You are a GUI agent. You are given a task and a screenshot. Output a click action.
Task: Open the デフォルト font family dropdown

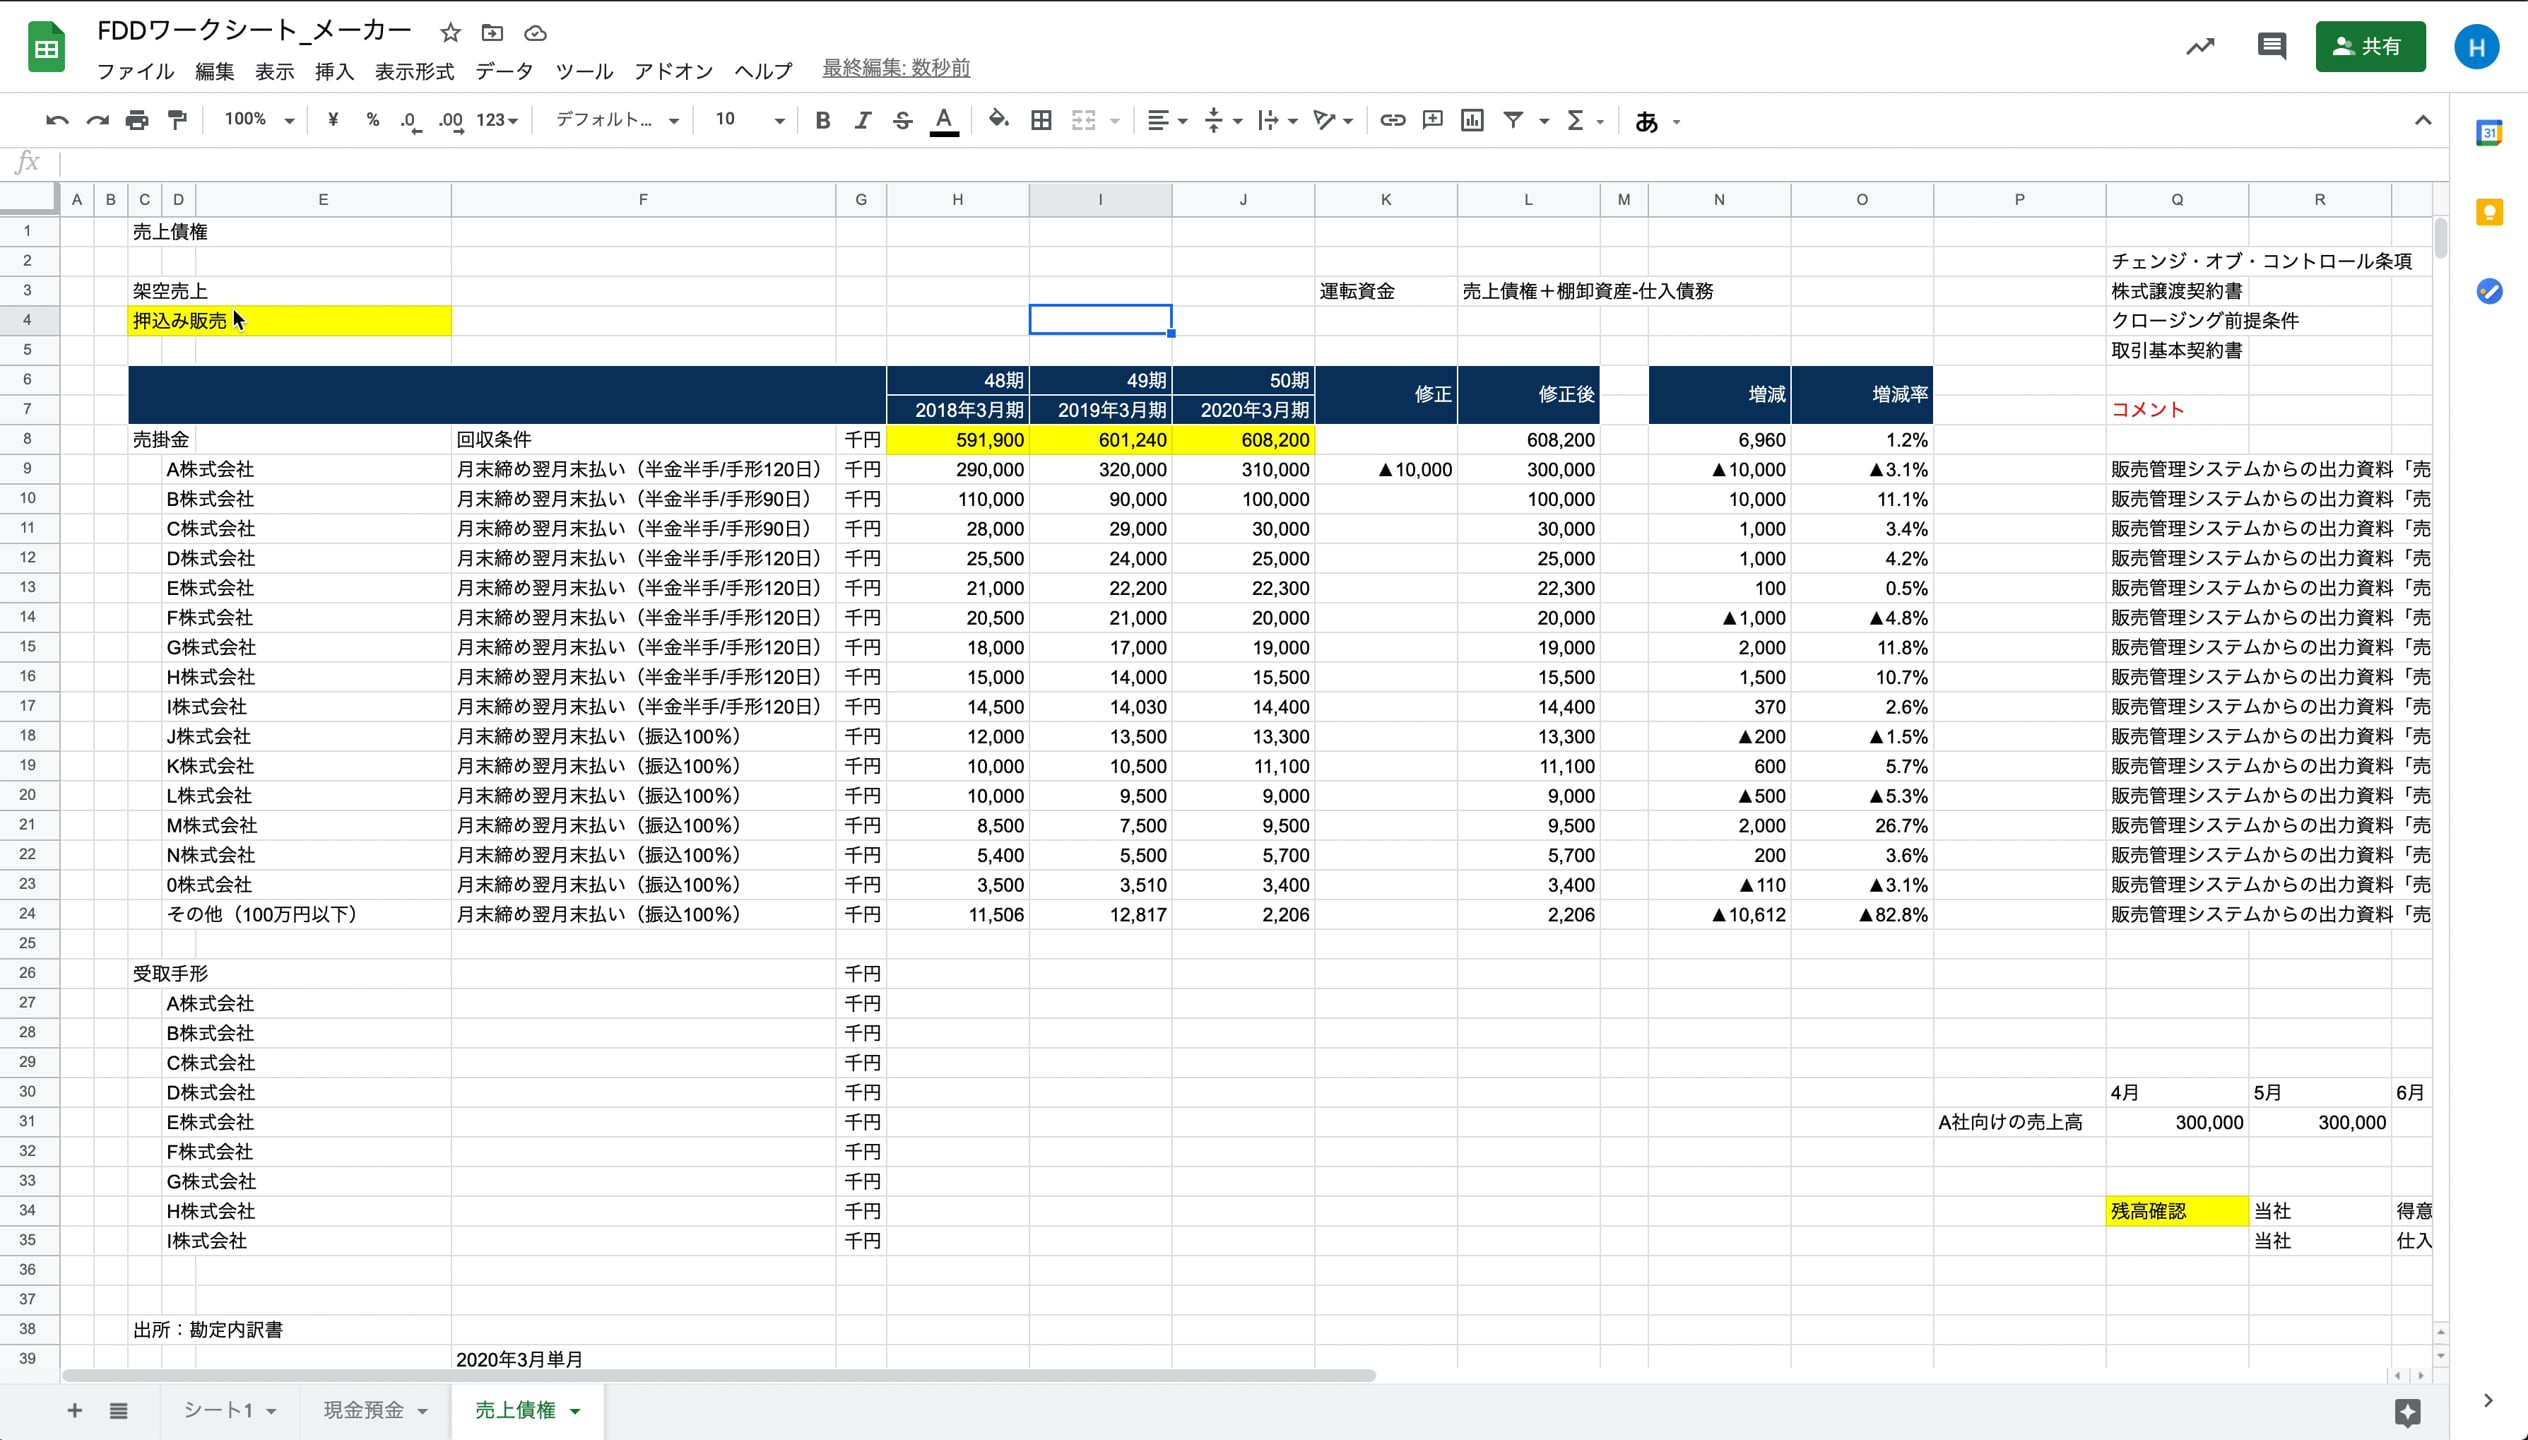pyautogui.click(x=616, y=120)
